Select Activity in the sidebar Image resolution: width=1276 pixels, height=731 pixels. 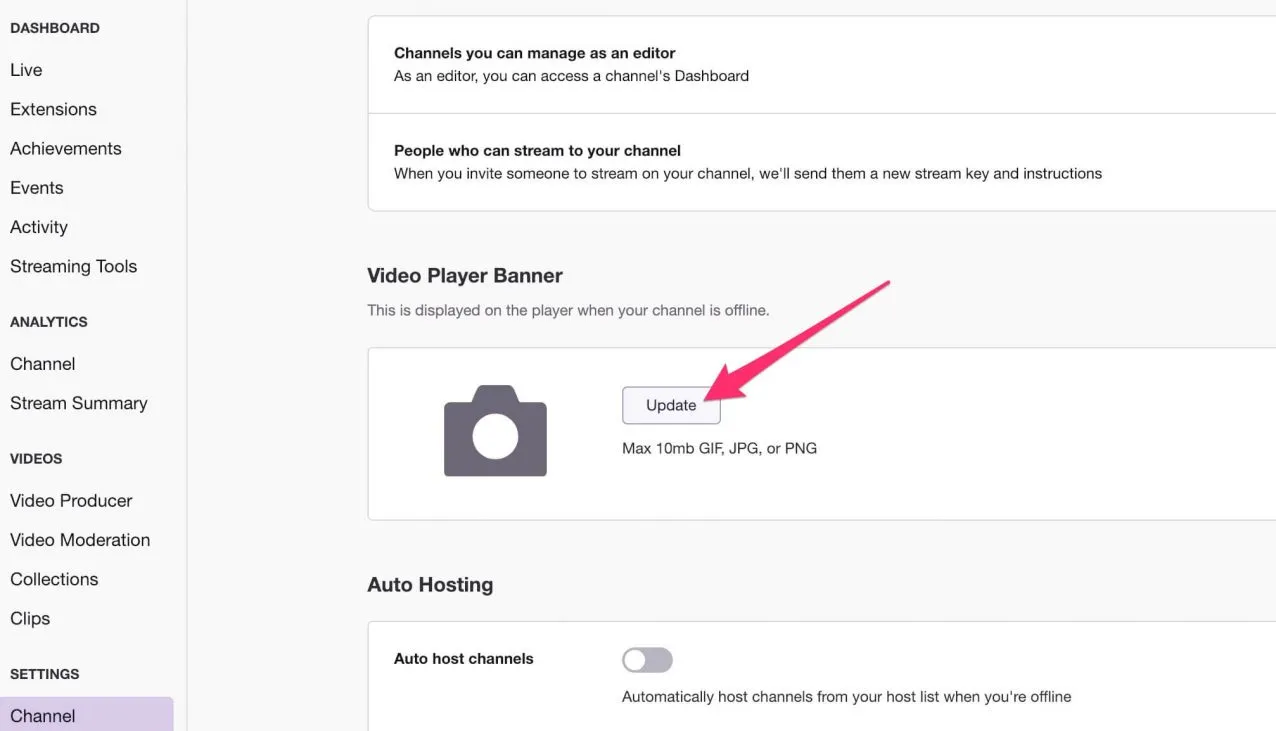(39, 227)
